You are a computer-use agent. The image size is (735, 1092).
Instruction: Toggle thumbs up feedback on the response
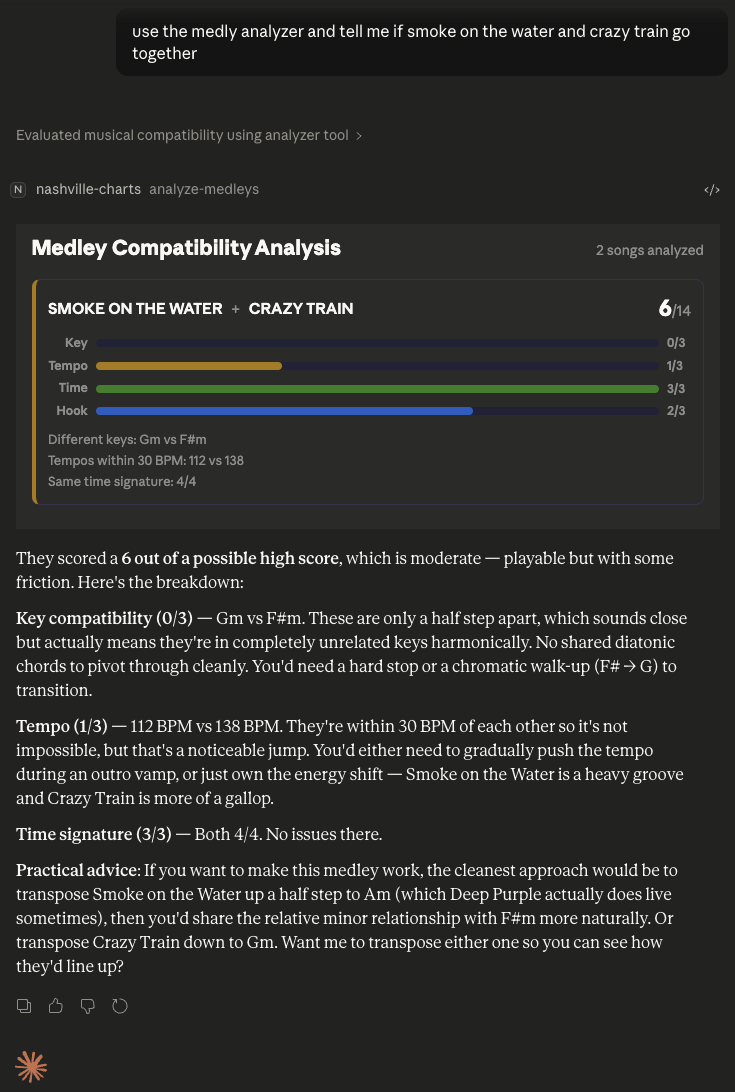coord(55,1006)
